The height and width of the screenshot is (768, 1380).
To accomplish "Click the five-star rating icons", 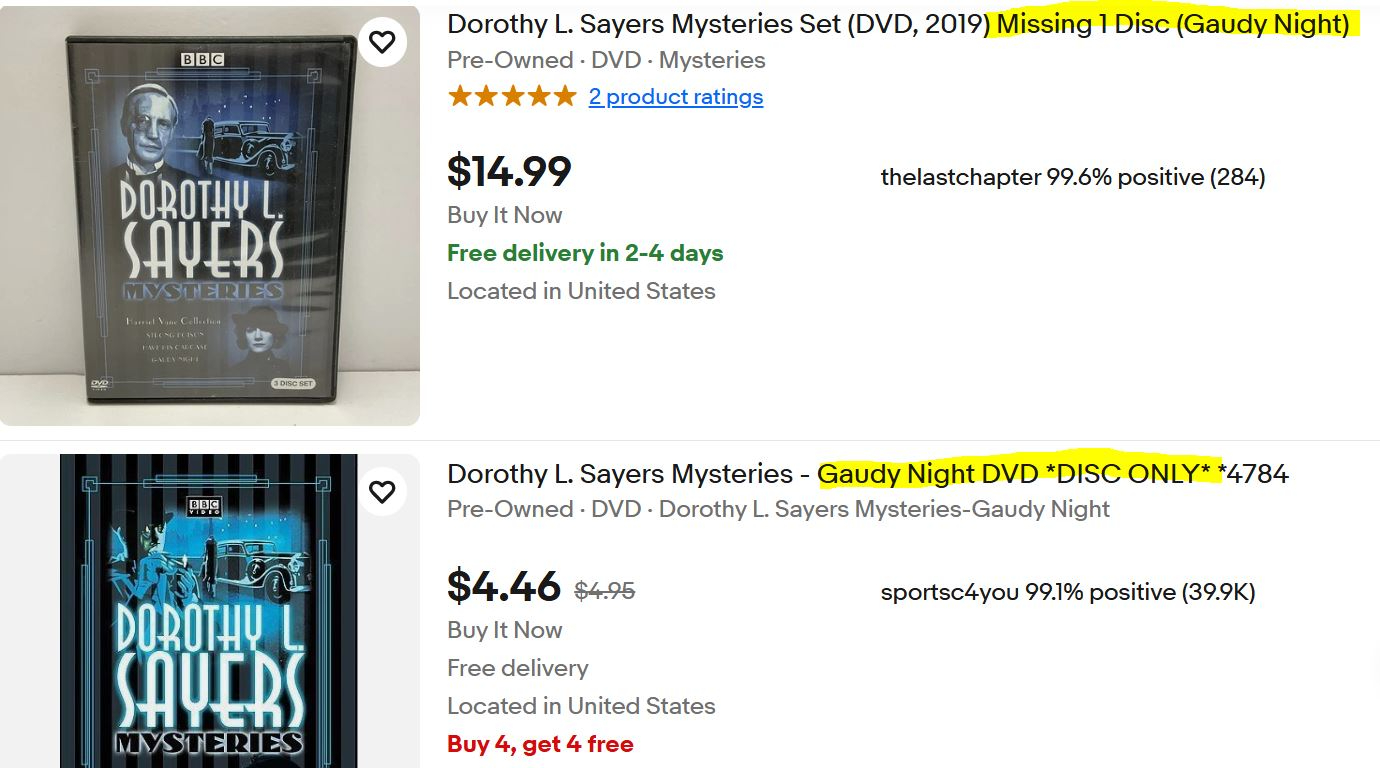I will [512, 97].
